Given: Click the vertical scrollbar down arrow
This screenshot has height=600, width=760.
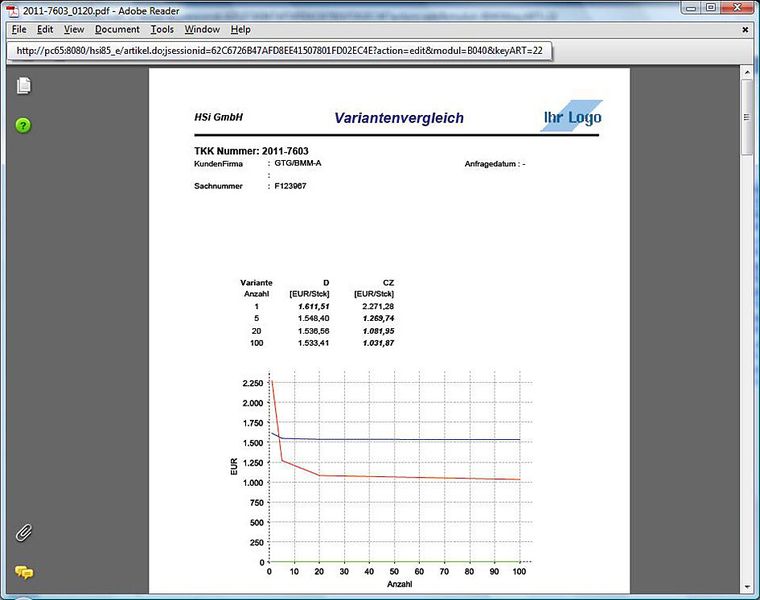Looking at the screenshot, I should (747, 587).
